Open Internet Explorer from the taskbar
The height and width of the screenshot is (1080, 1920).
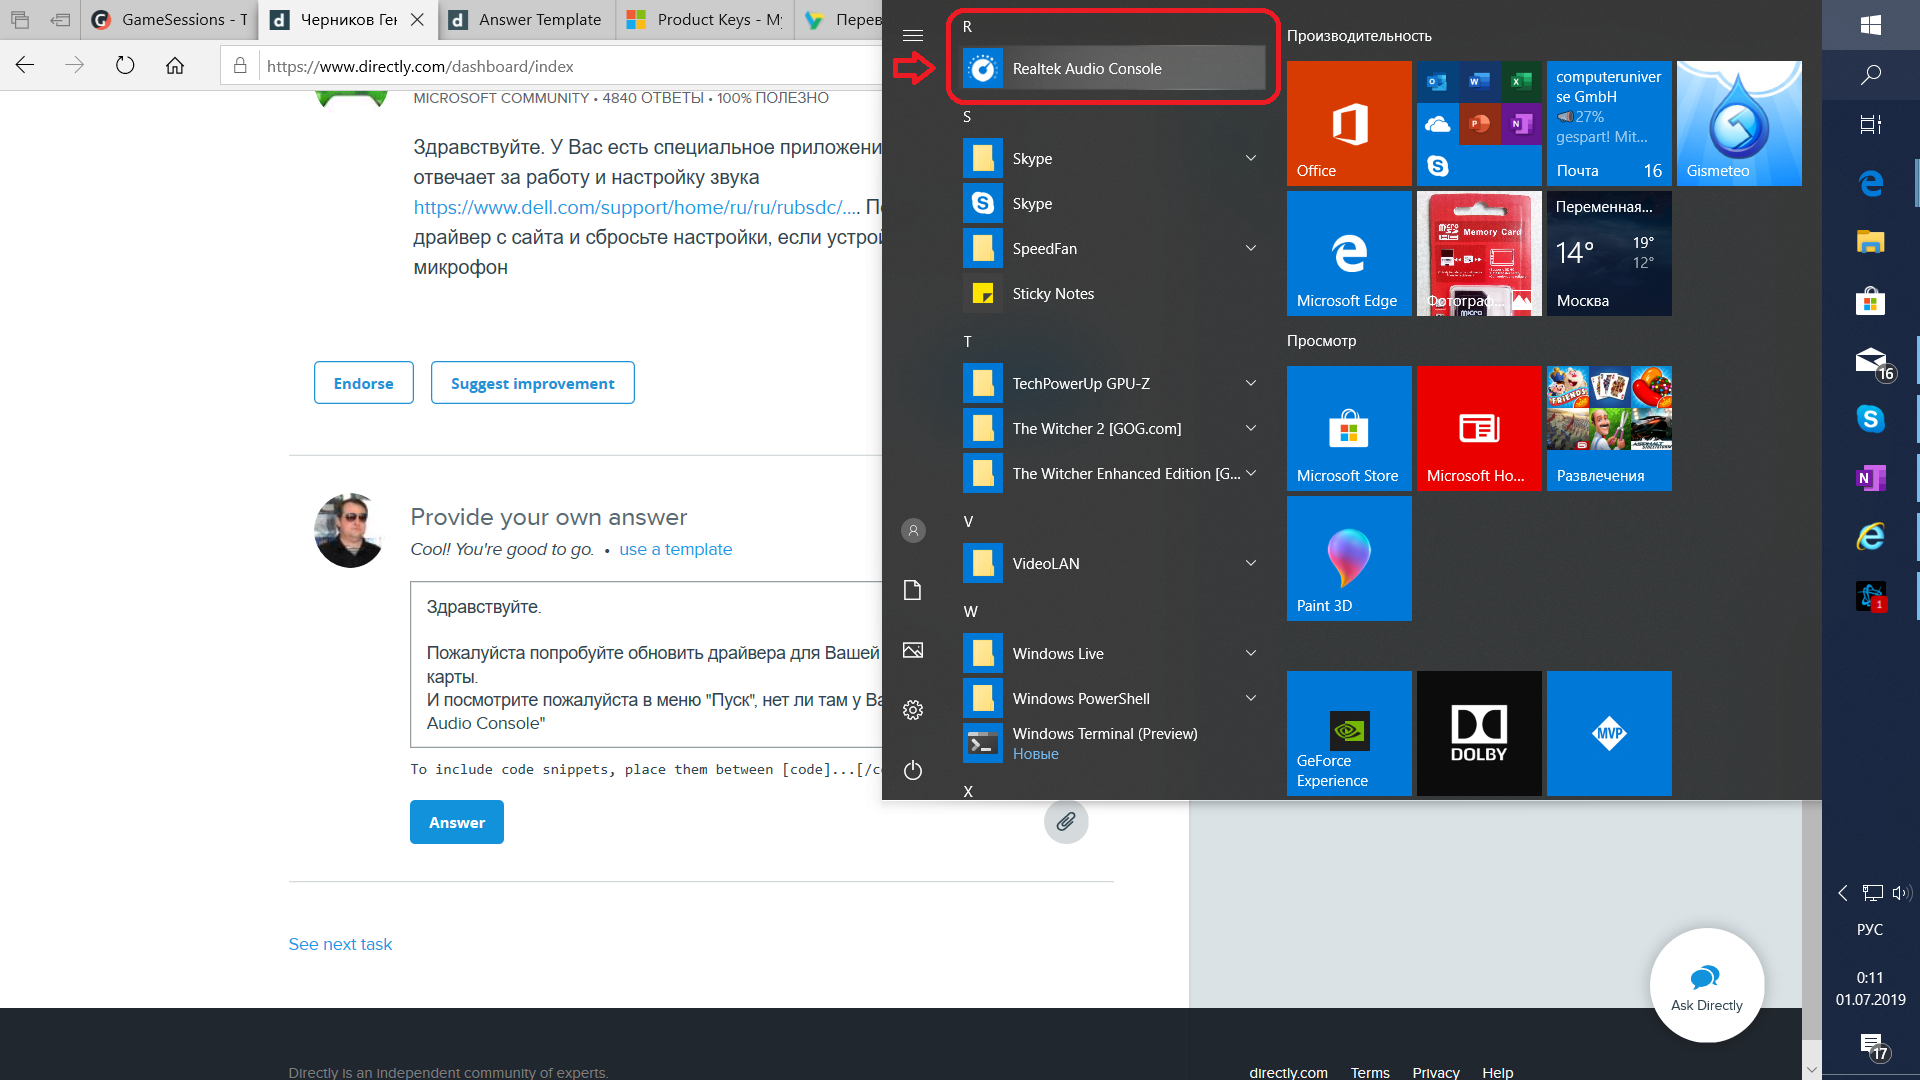click(x=1871, y=537)
